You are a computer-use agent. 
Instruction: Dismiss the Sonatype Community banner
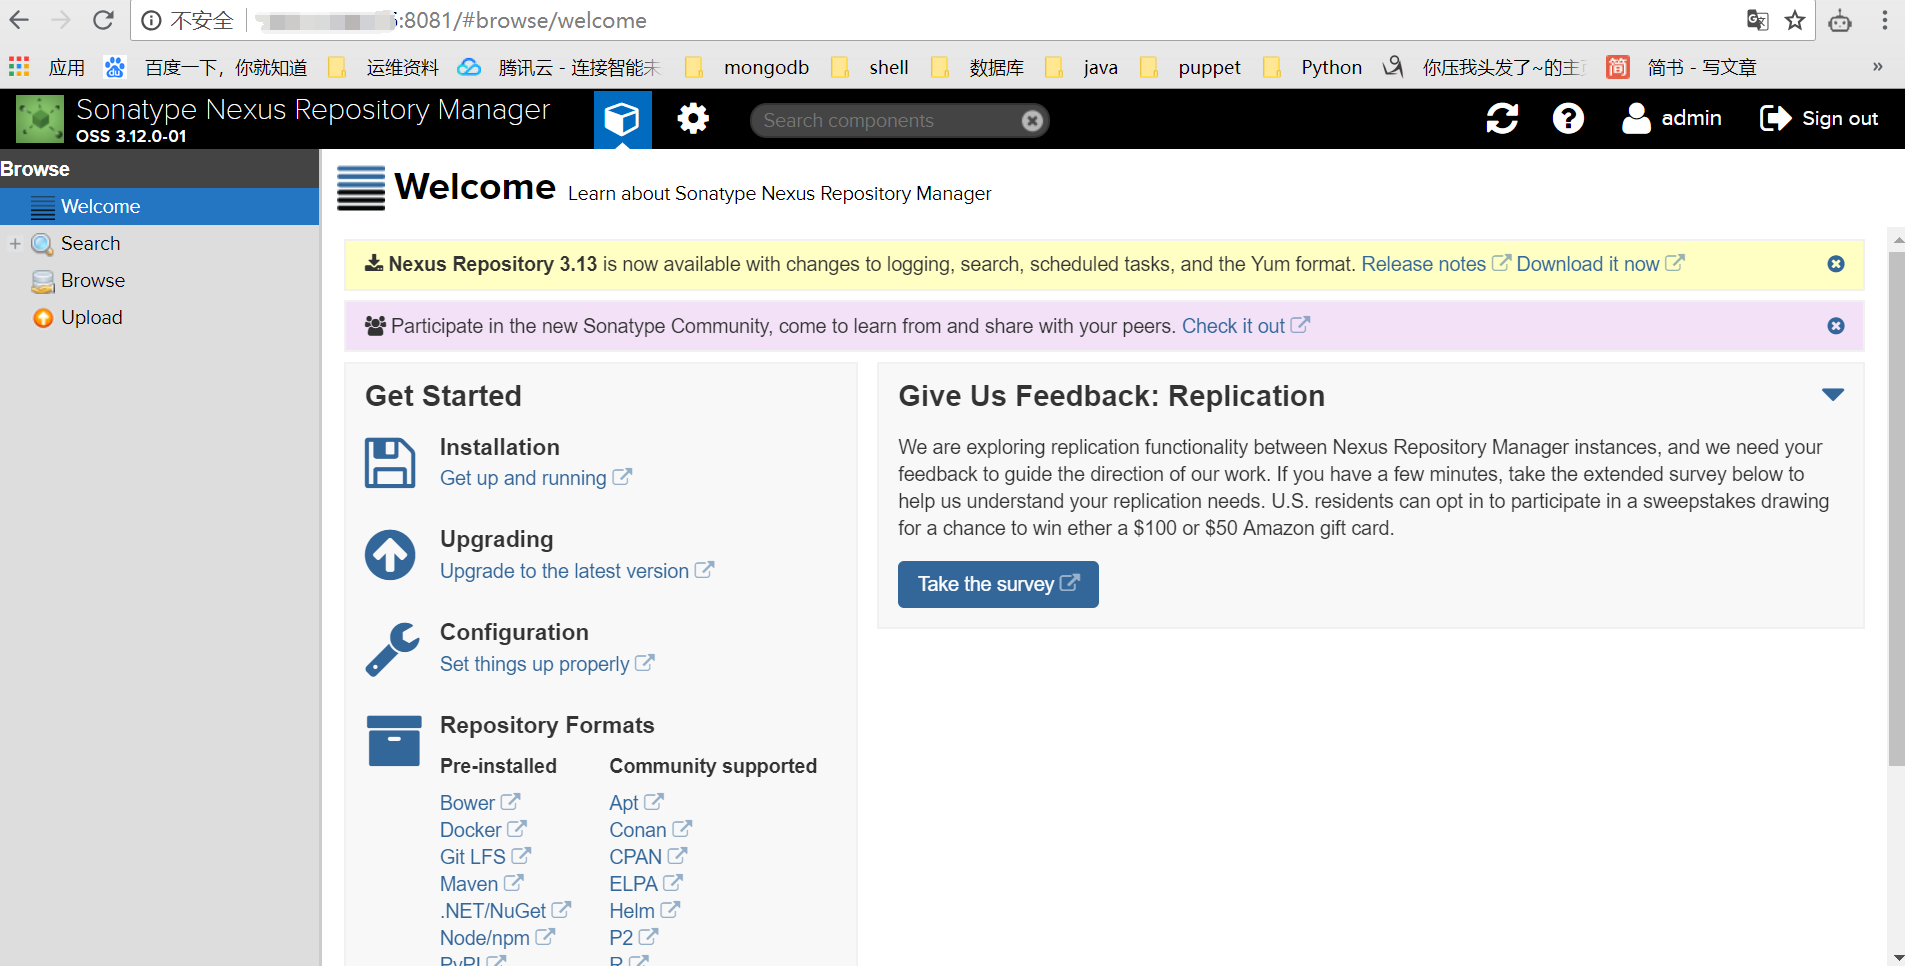[1836, 326]
